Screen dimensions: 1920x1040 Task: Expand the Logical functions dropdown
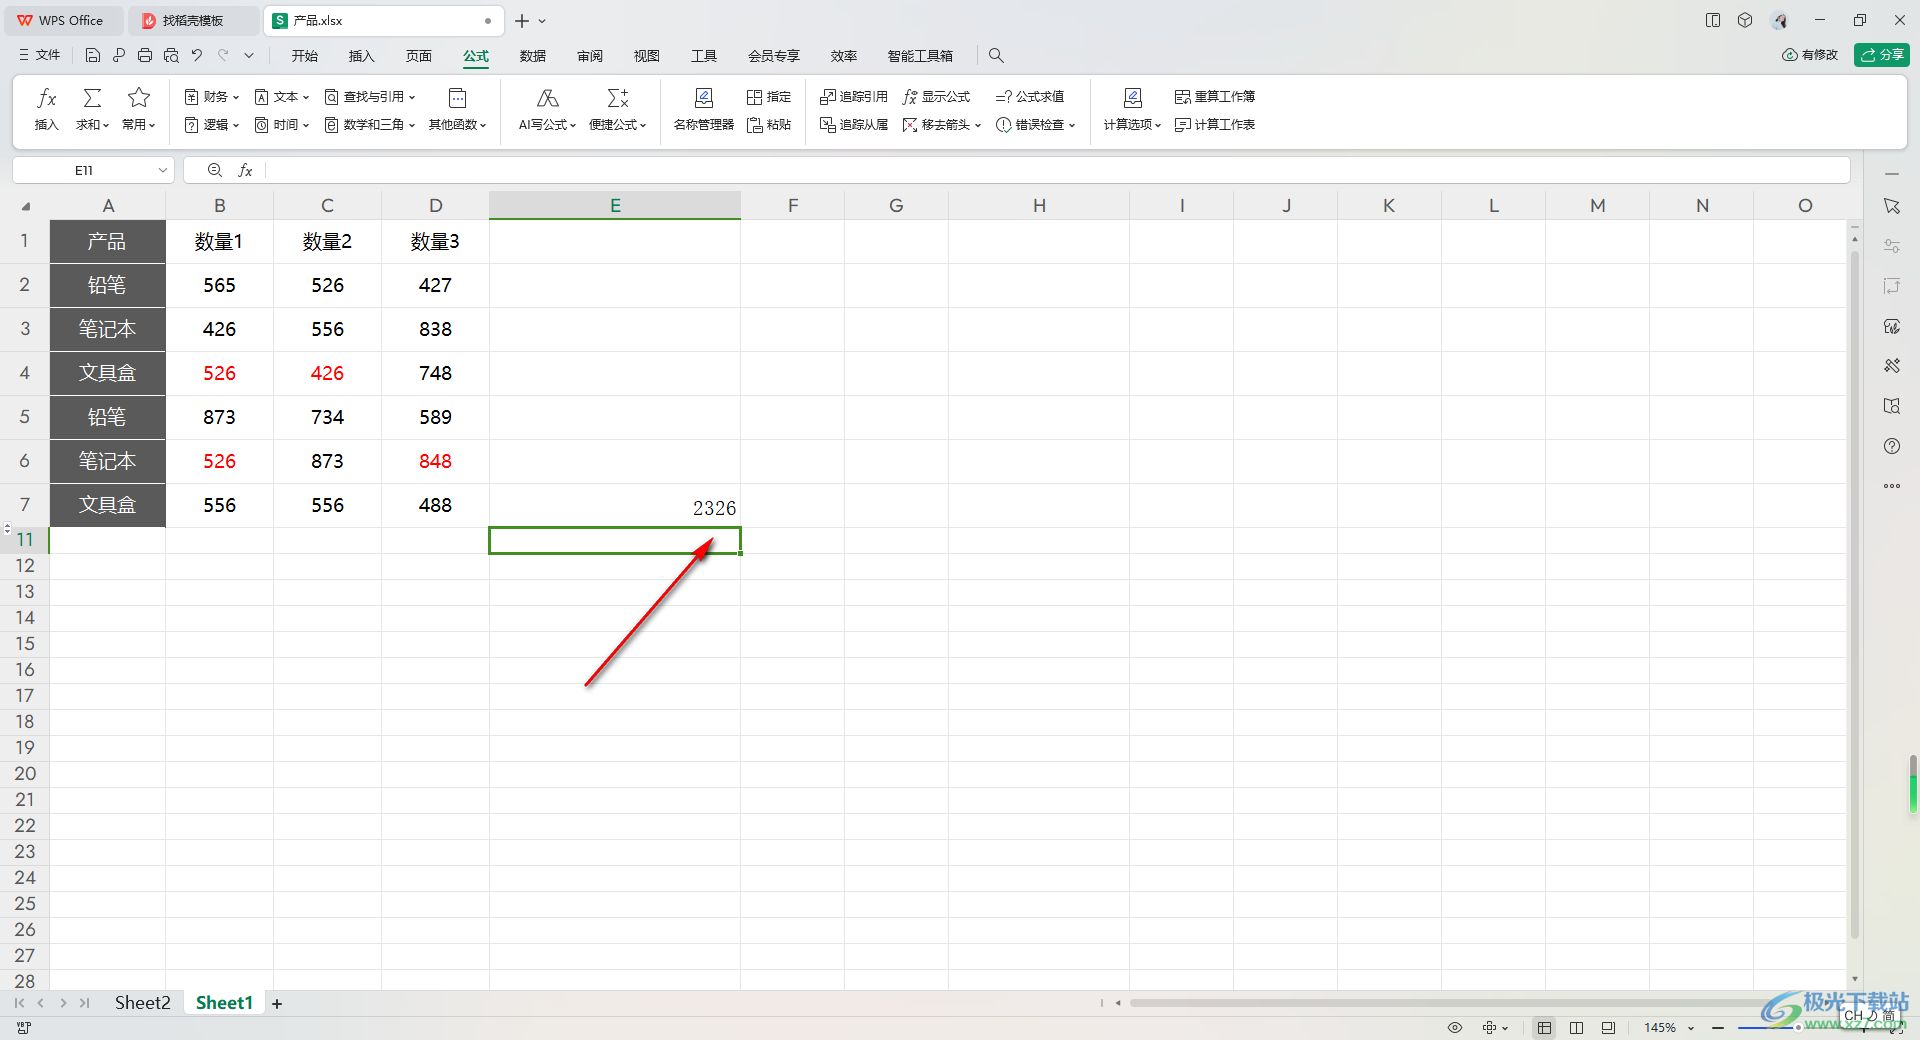(x=212, y=125)
